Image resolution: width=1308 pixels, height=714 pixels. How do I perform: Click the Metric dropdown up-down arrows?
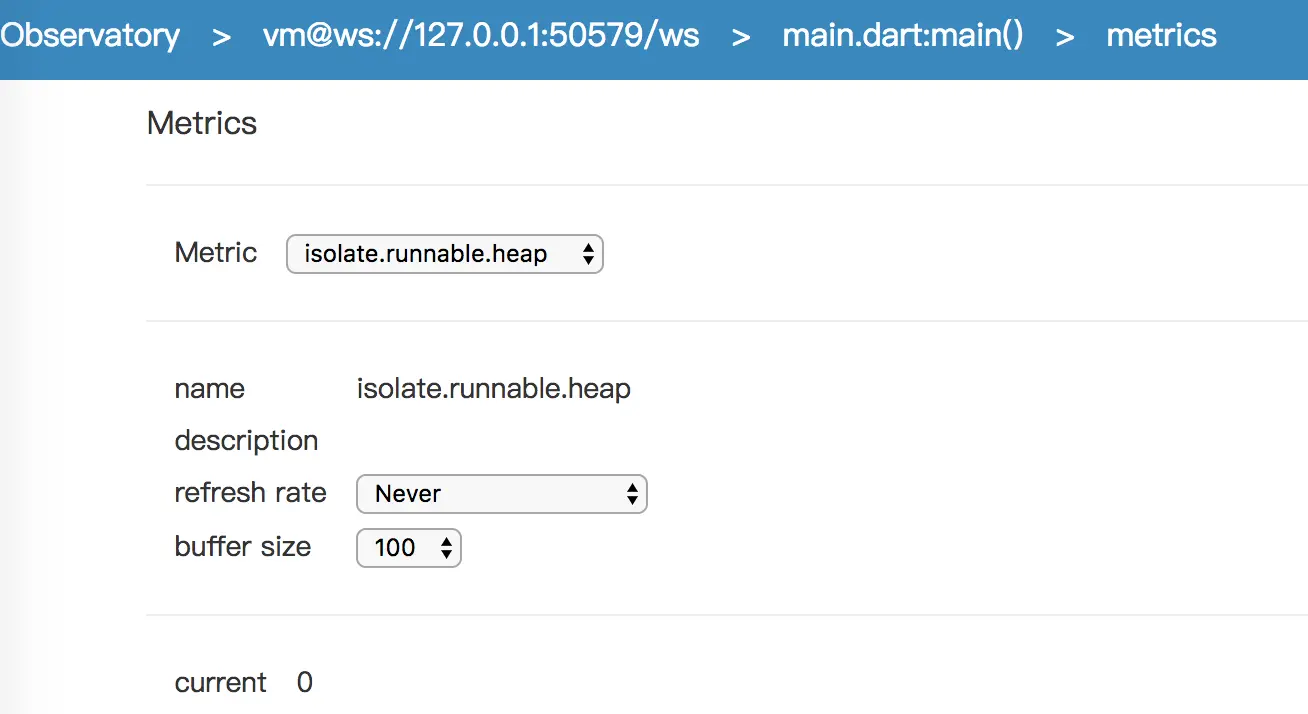point(588,254)
